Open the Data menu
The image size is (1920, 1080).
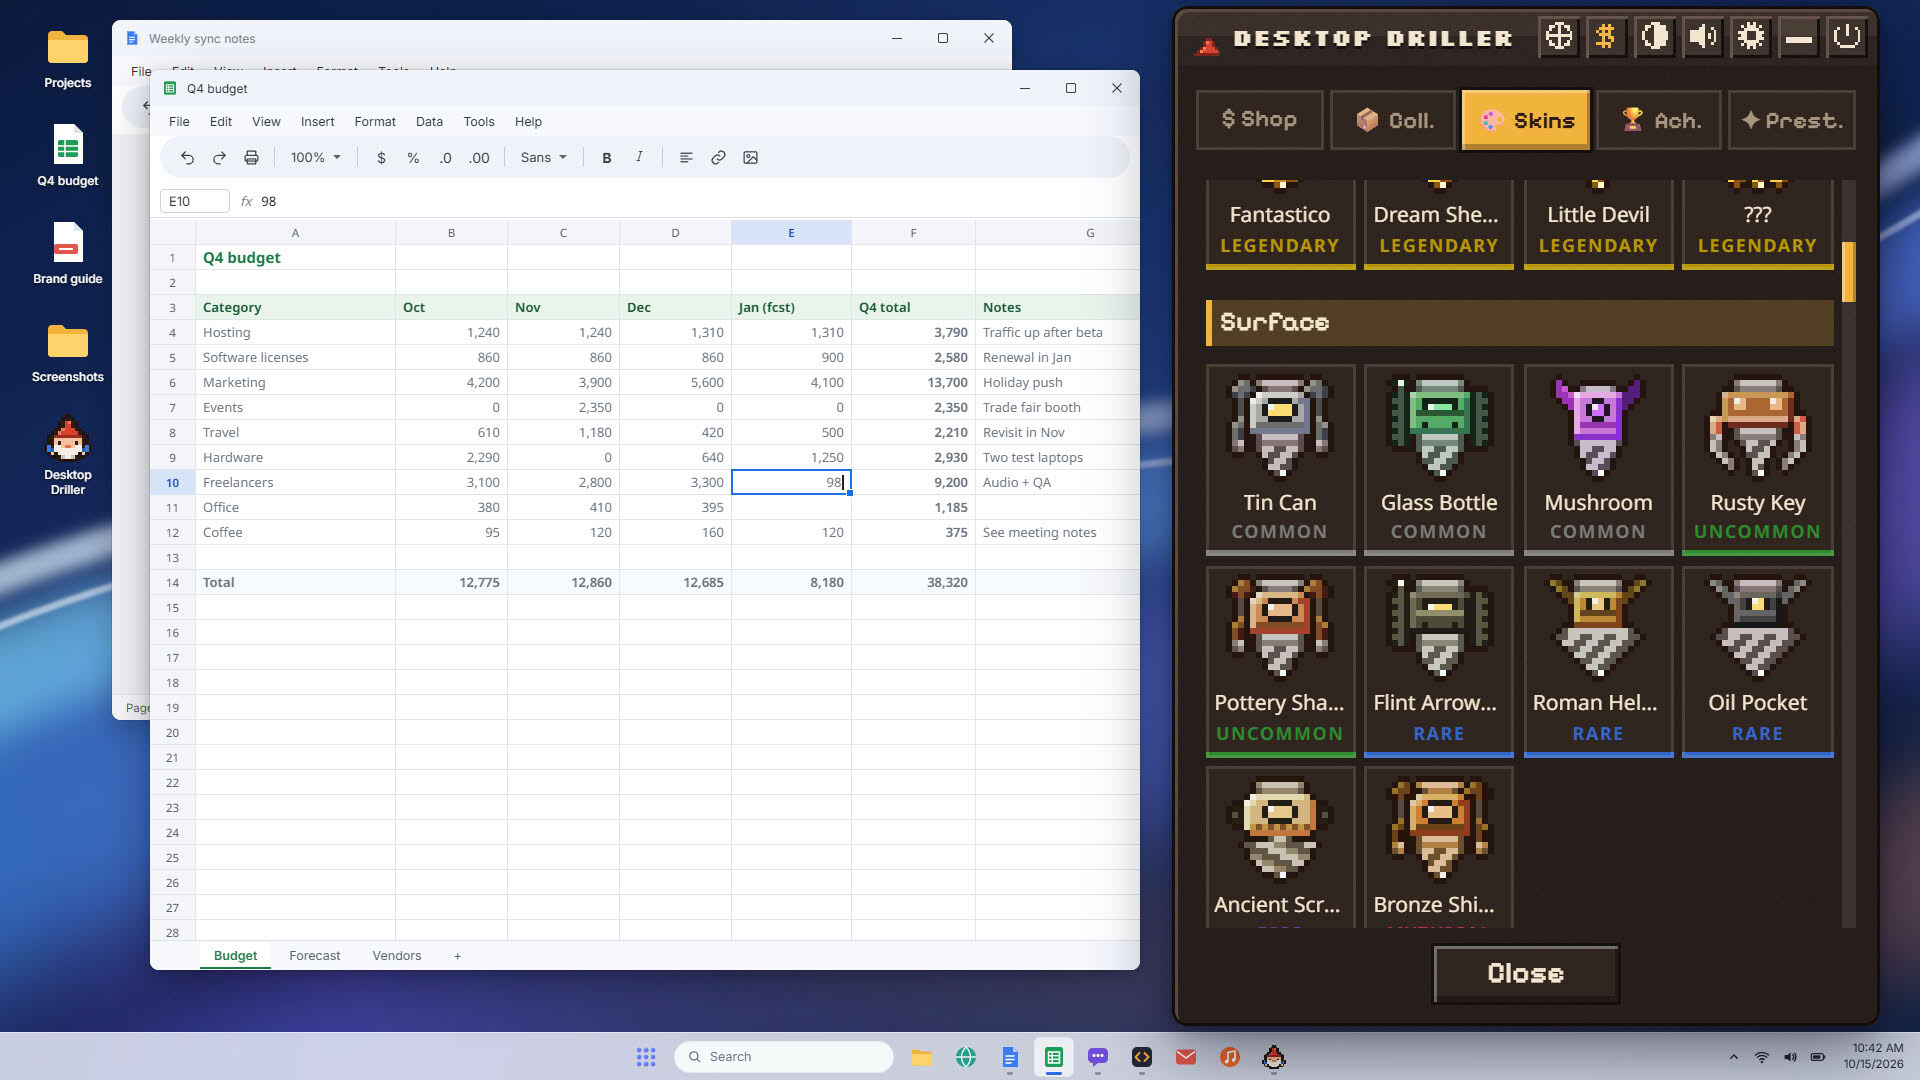click(429, 122)
